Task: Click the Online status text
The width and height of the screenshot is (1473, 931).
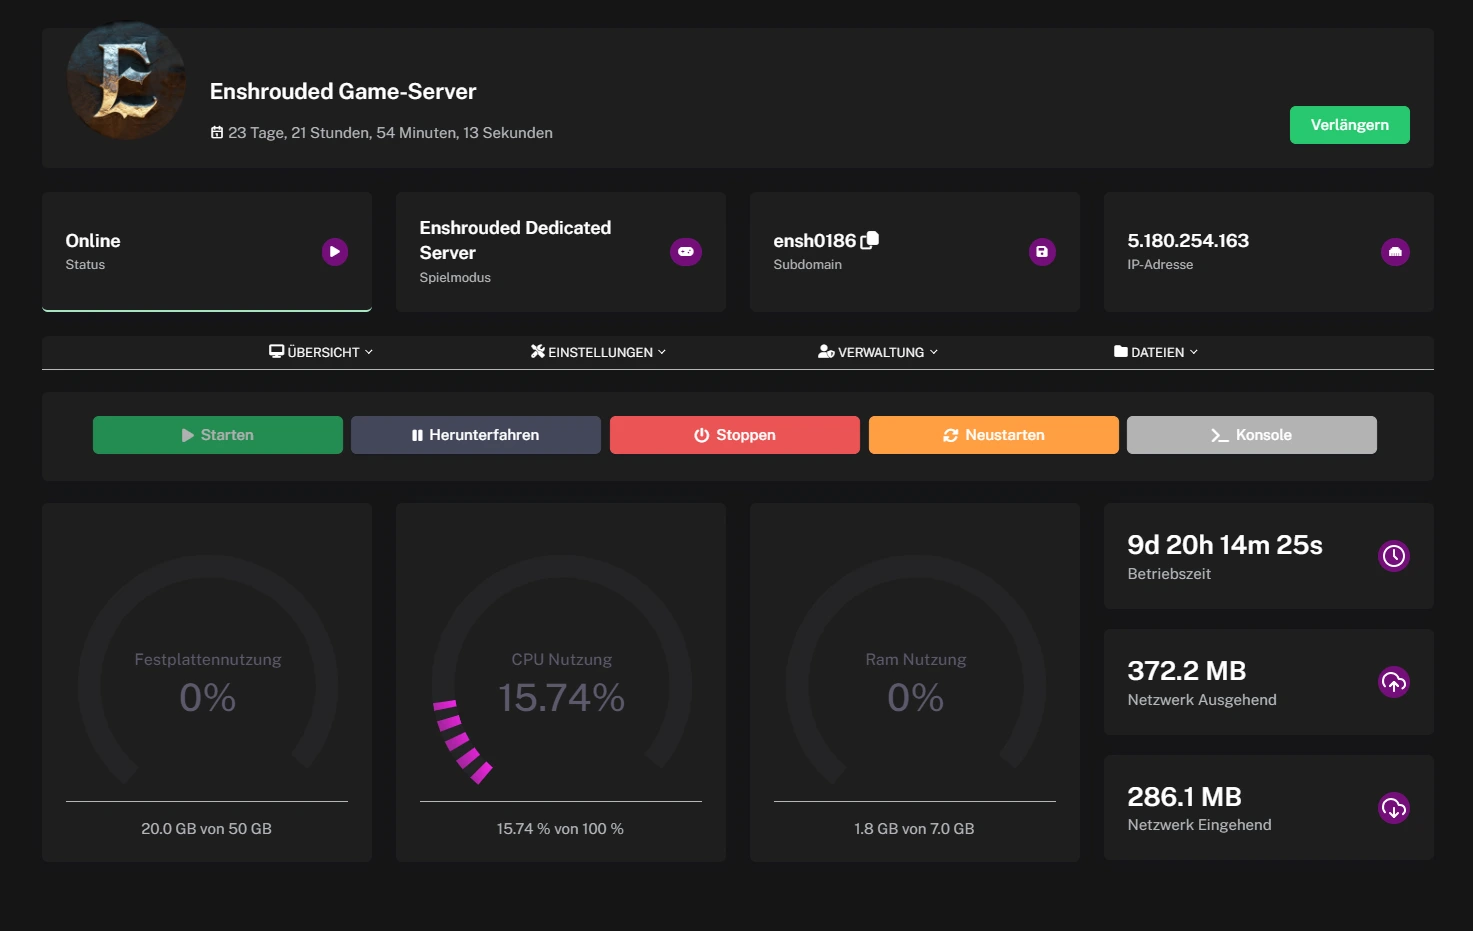Action: [x=93, y=241]
